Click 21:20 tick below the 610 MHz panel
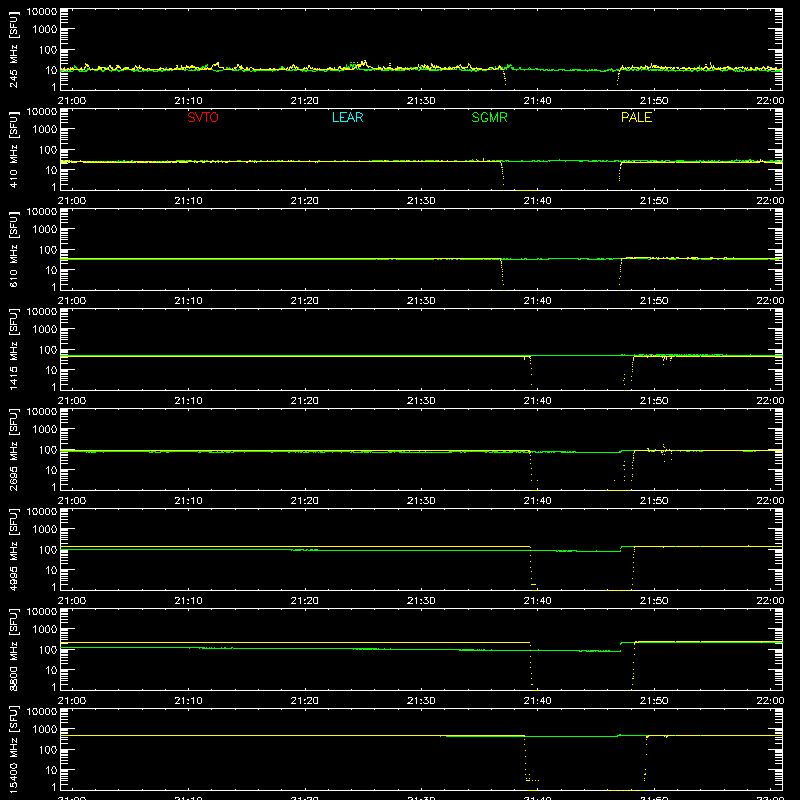The width and height of the screenshot is (800, 800). coord(305,301)
